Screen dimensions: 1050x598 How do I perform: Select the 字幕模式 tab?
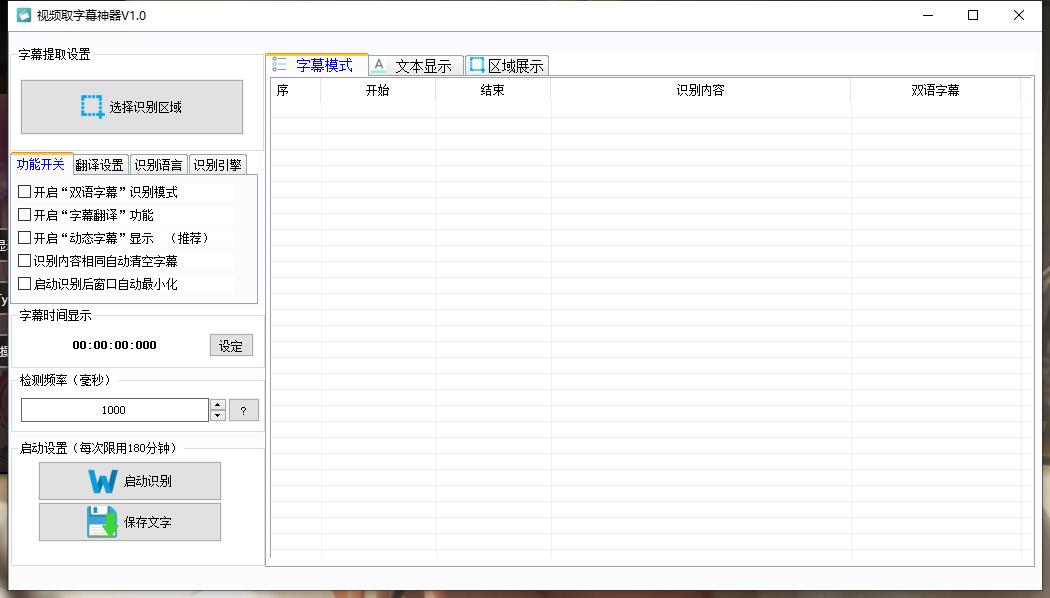[317, 65]
